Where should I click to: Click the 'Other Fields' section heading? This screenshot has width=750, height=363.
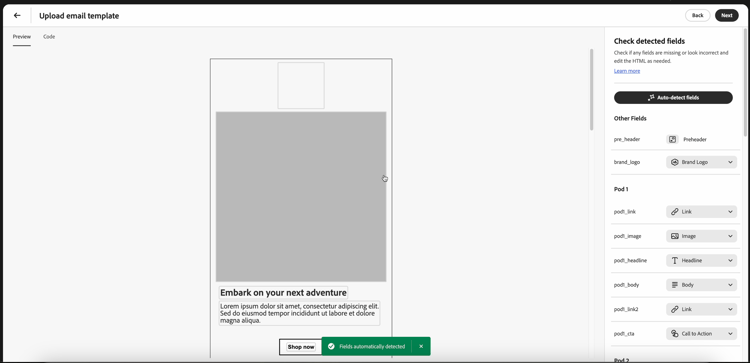click(630, 119)
